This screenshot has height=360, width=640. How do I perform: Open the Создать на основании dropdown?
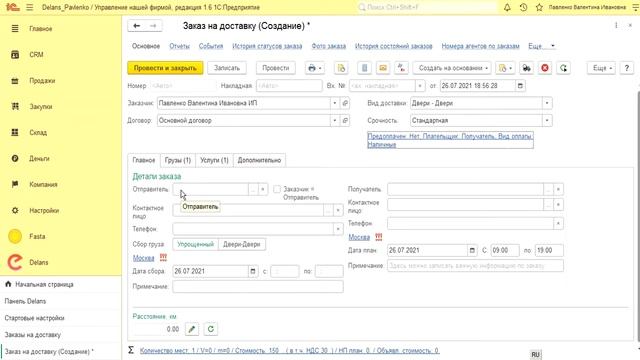click(x=452, y=68)
